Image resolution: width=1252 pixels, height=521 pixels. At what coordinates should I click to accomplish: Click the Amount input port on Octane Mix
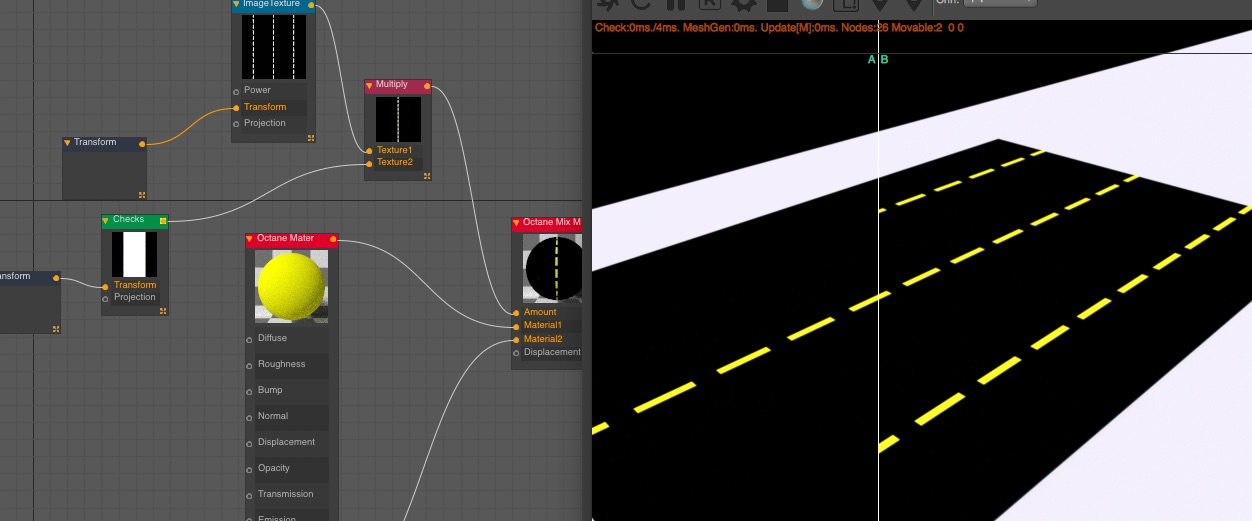pyautogui.click(x=516, y=313)
